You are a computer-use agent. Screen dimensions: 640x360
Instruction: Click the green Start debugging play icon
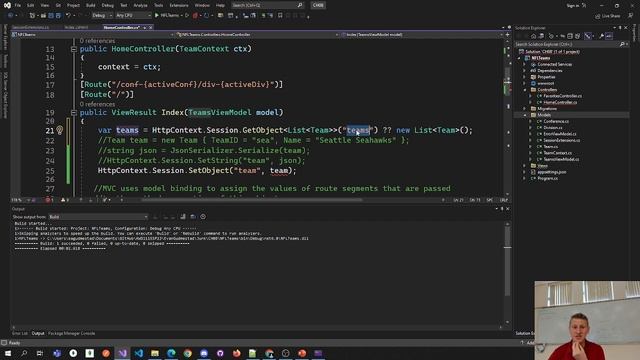[x=157, y=16]
